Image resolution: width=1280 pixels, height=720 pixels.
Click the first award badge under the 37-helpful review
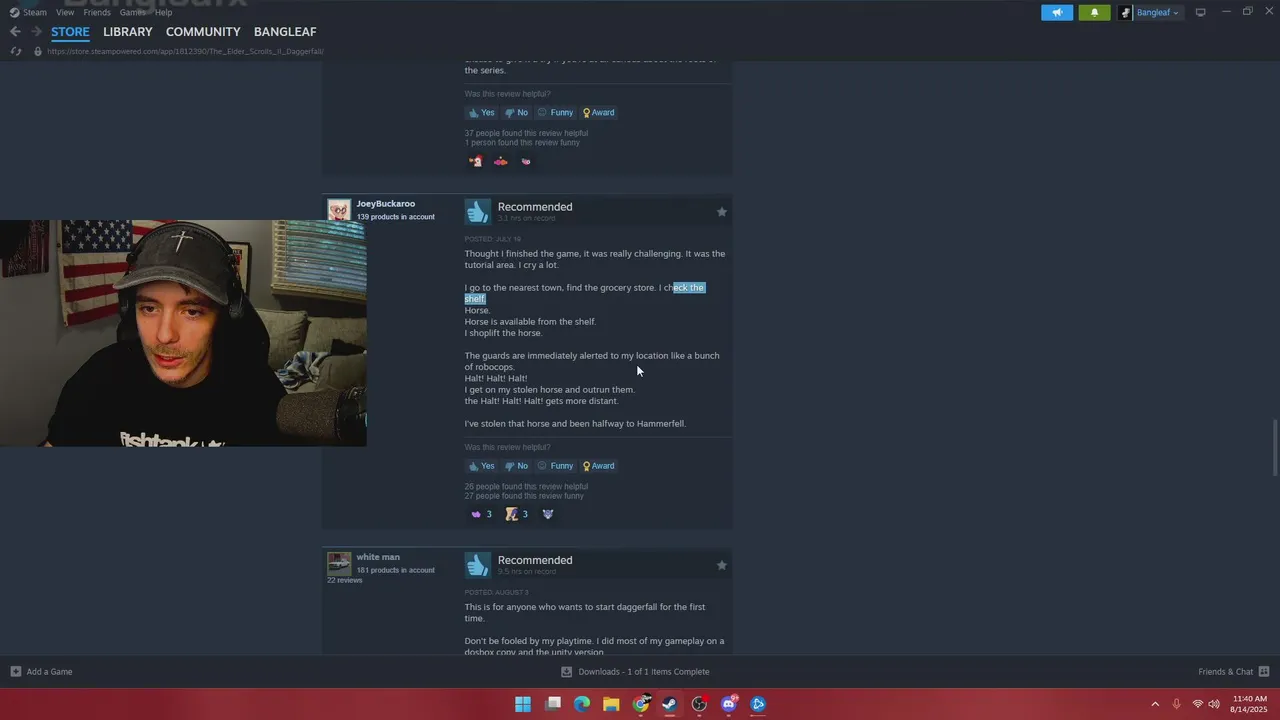476,161
